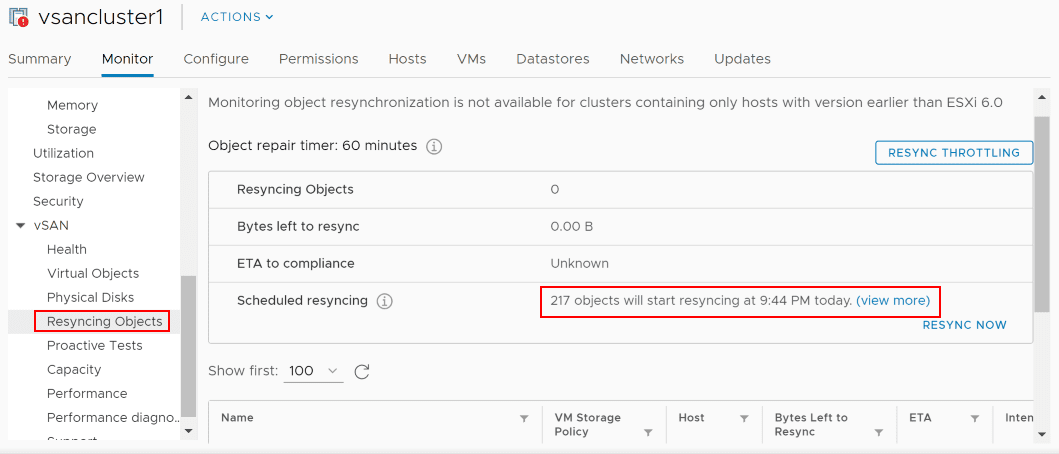
Task: Collapse the vSAN tree section
Action: click(20, 226)
